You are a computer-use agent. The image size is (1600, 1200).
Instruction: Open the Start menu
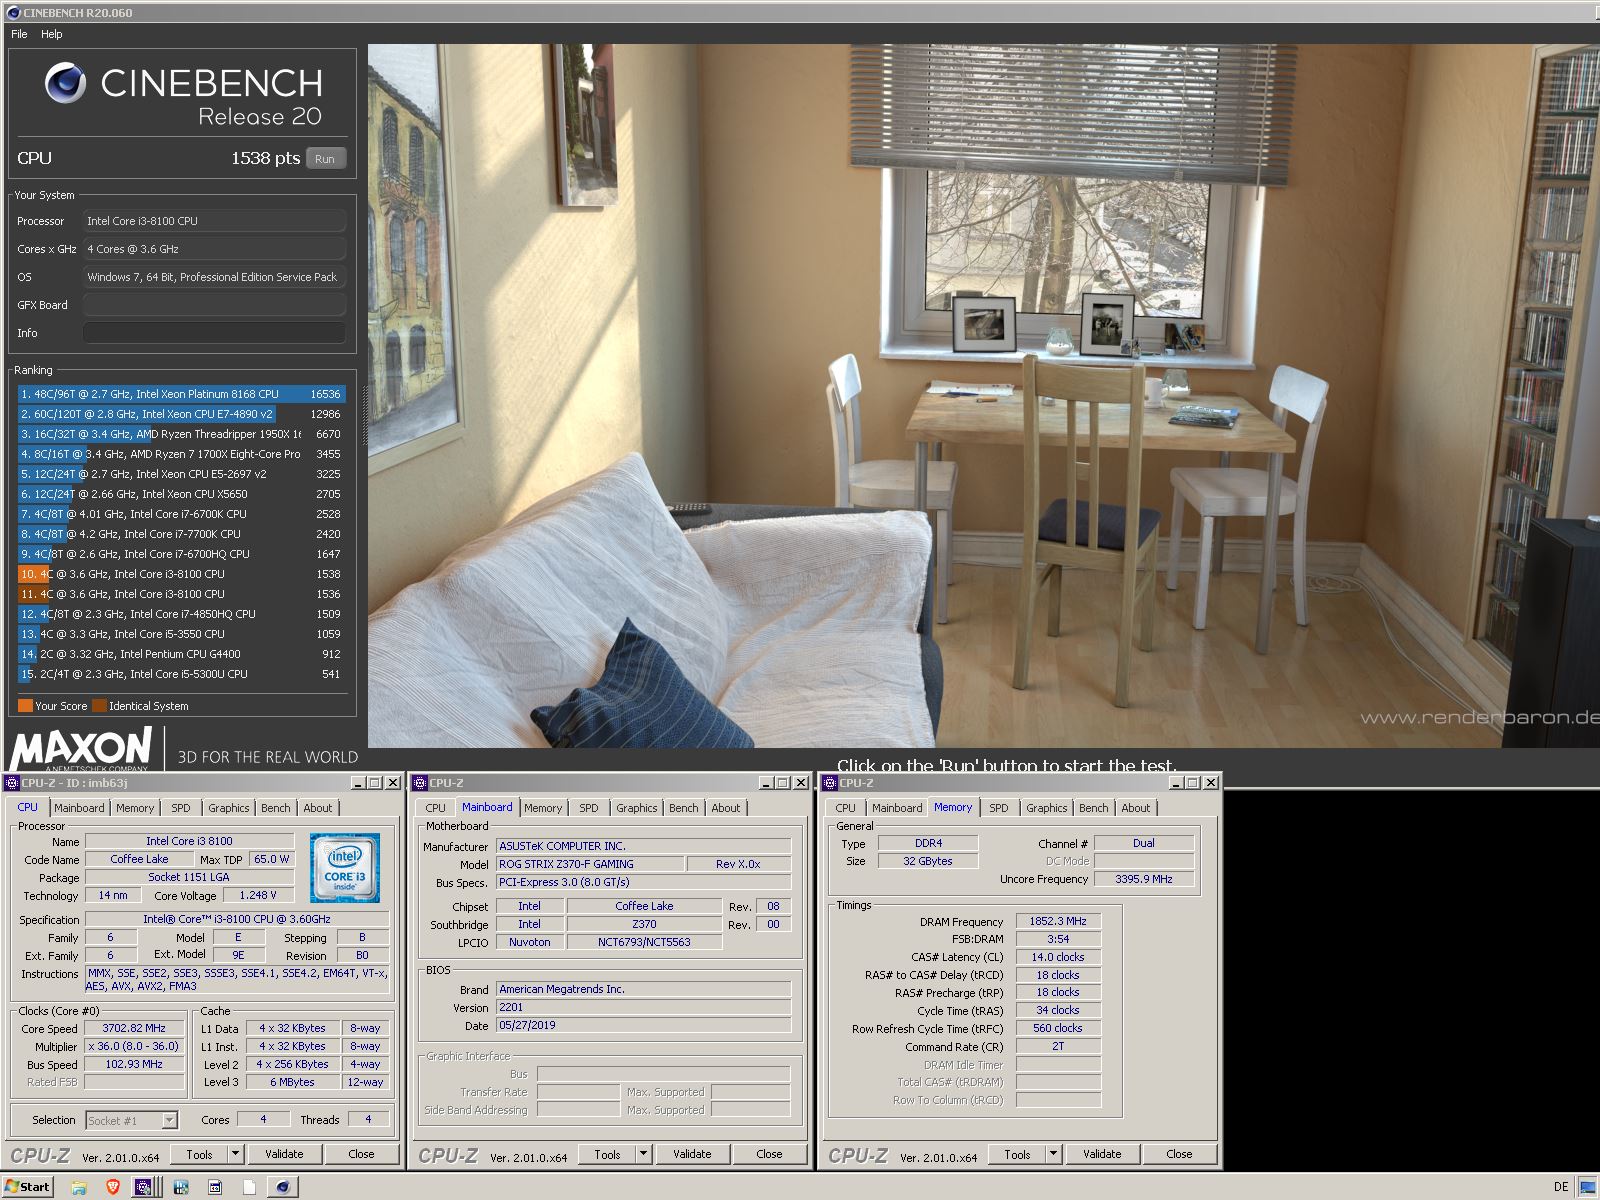[x=27, y=1187]
